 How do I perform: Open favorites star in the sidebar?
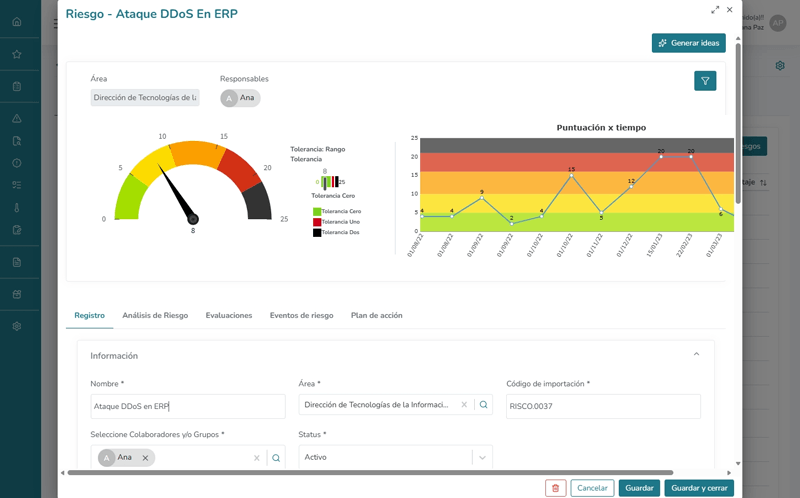click(x=17, y=54)
